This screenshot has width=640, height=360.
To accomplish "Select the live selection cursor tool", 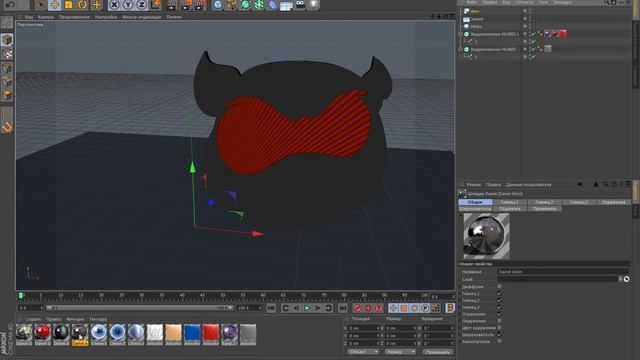I will pos(40,5).
